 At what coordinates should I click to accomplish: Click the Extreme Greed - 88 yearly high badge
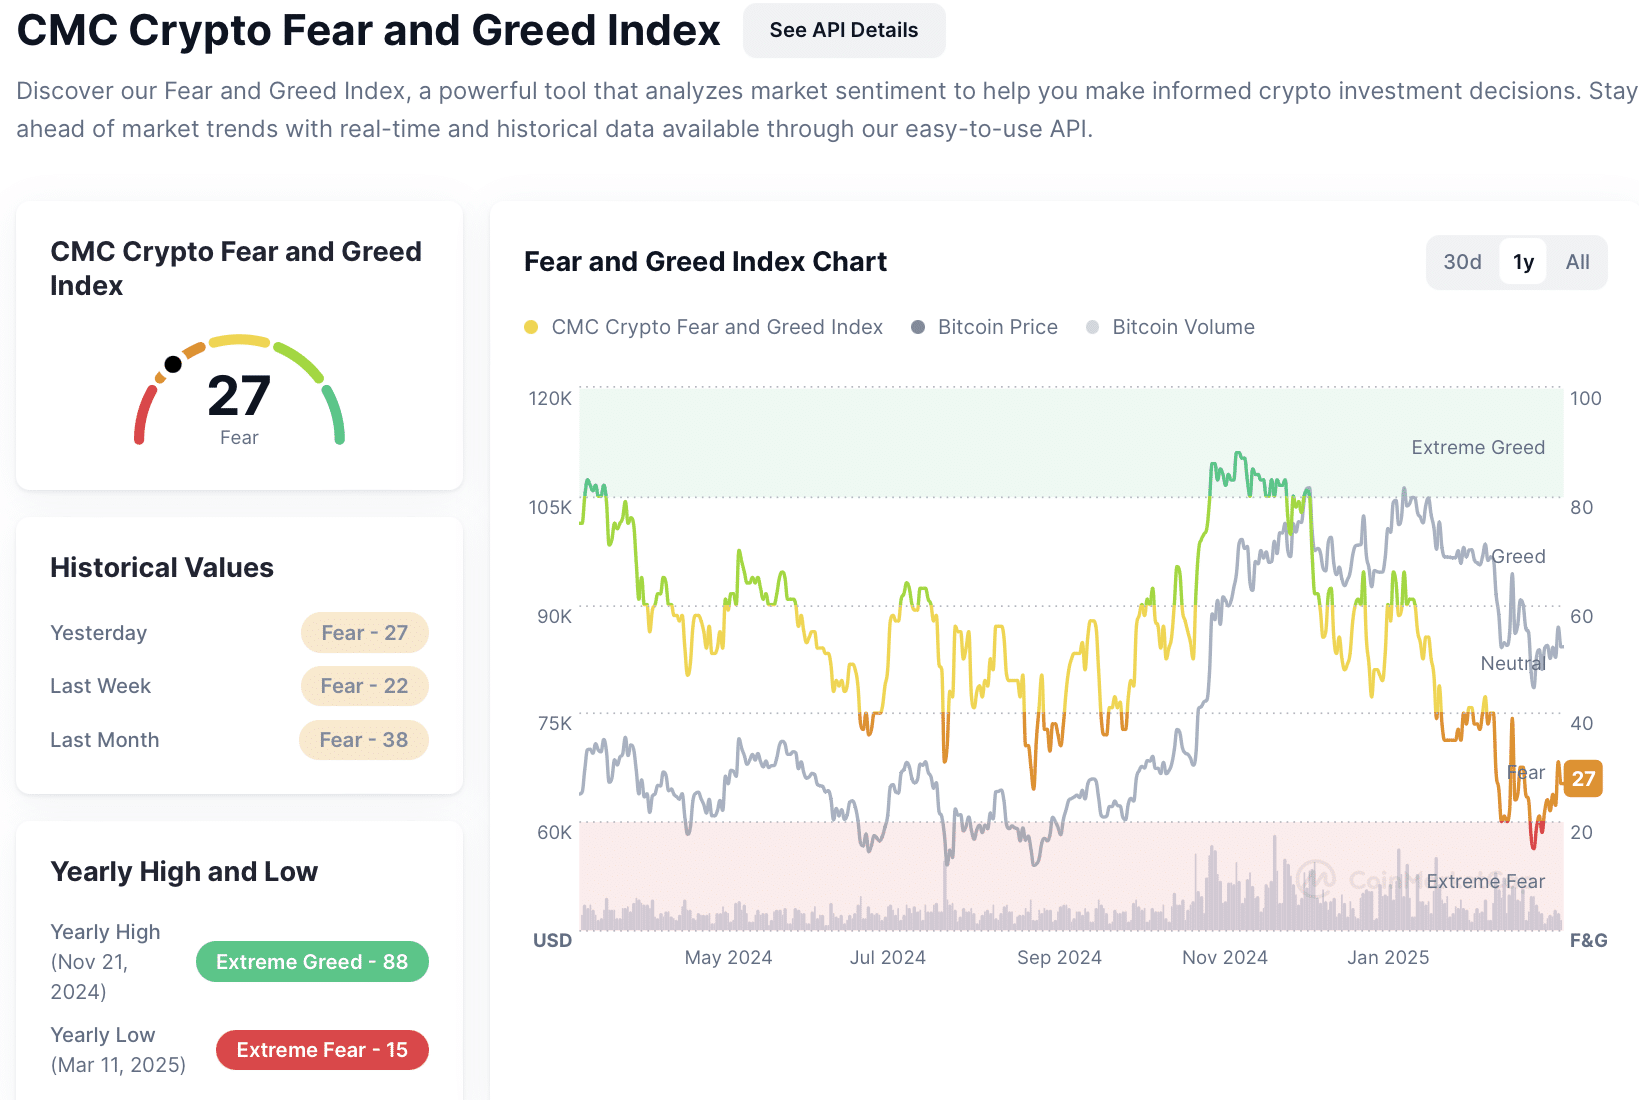click(x=312, y=962)
